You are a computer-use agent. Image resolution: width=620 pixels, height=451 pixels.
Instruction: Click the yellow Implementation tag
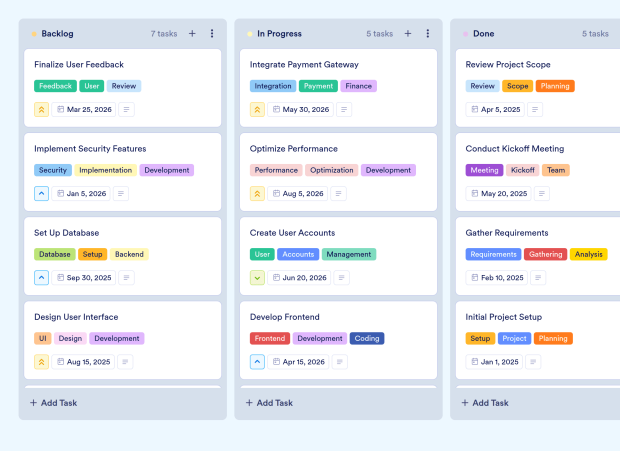pos(106,170)
